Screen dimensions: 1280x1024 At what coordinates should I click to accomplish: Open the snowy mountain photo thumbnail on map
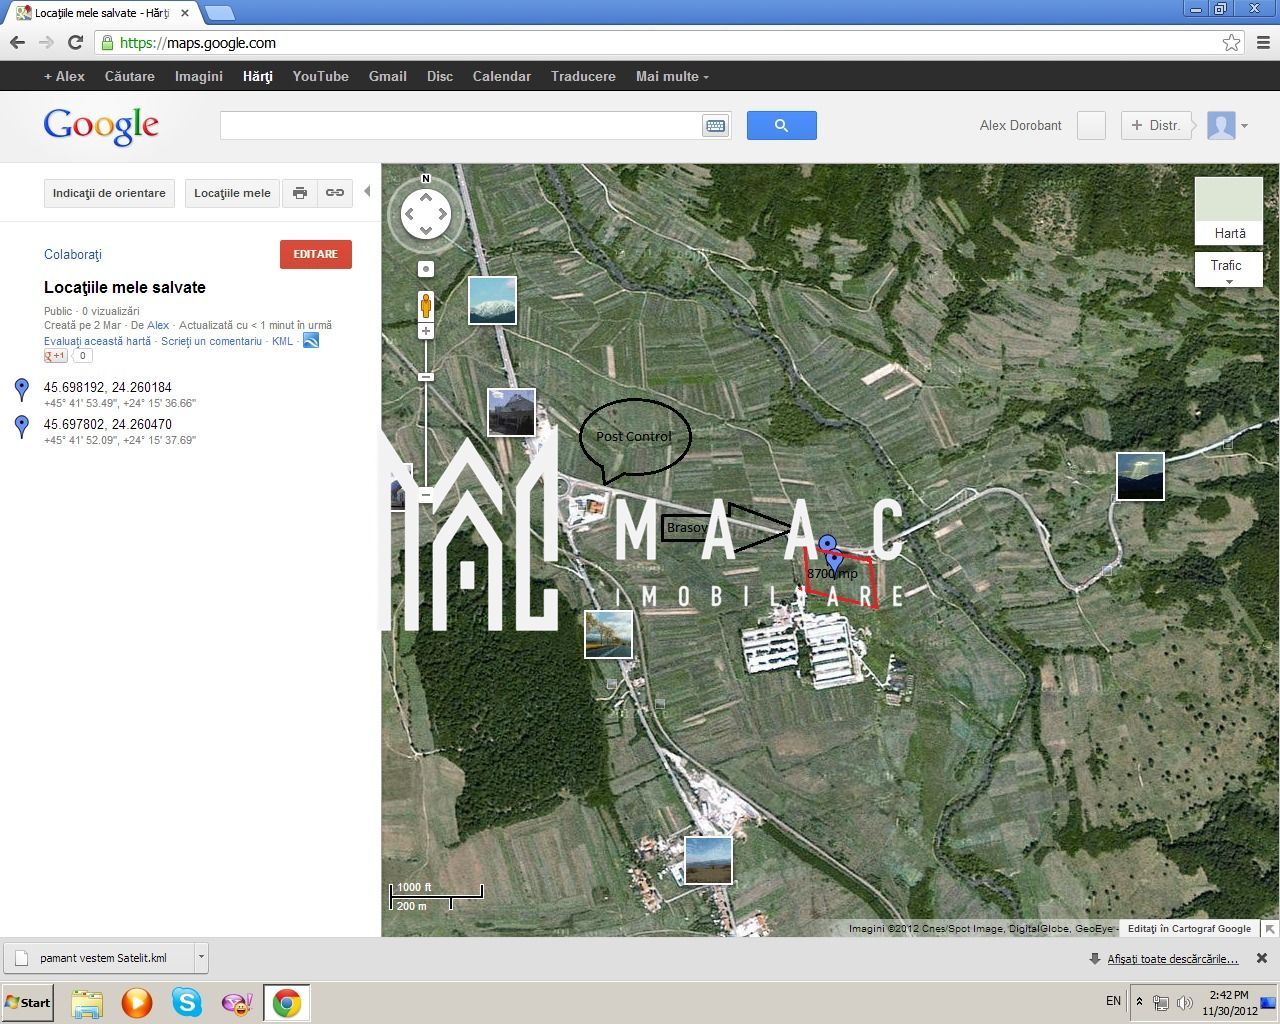(x=493, y=300)
